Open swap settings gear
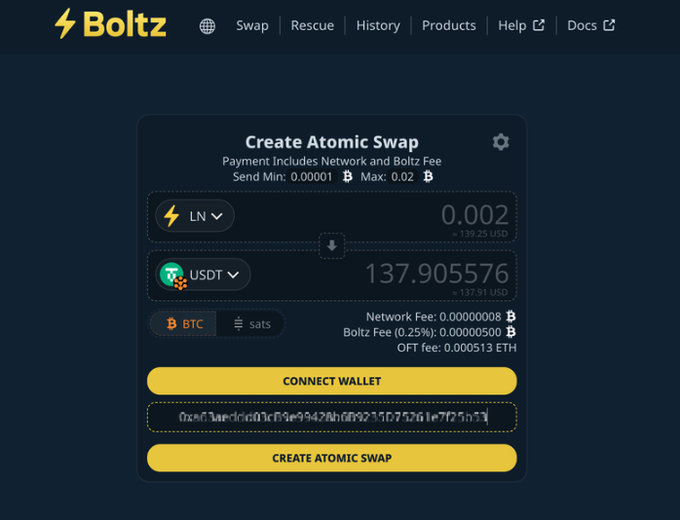Image resolution: width=680 pixels, height=520 pixels. click(501, 142)
